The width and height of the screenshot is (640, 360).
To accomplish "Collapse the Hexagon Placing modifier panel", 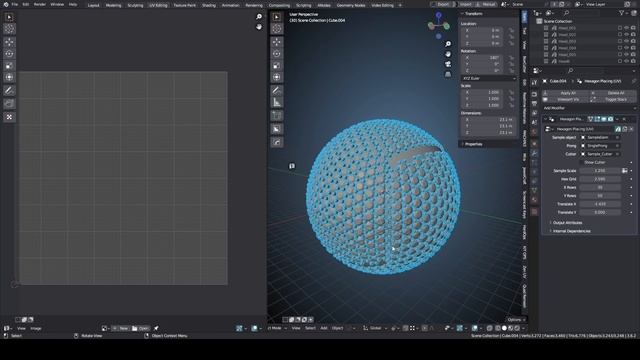I will click(x=545, y=119).
